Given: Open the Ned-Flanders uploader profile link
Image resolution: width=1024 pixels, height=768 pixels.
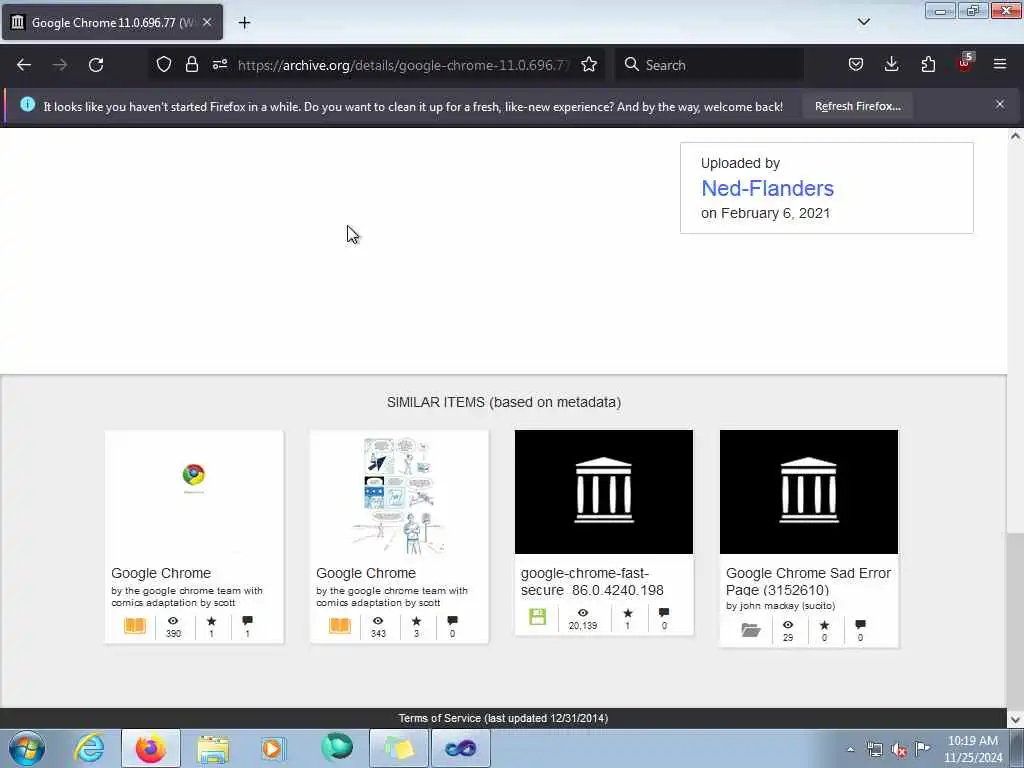Looking at the screenshot, I should tap(767, 188).
